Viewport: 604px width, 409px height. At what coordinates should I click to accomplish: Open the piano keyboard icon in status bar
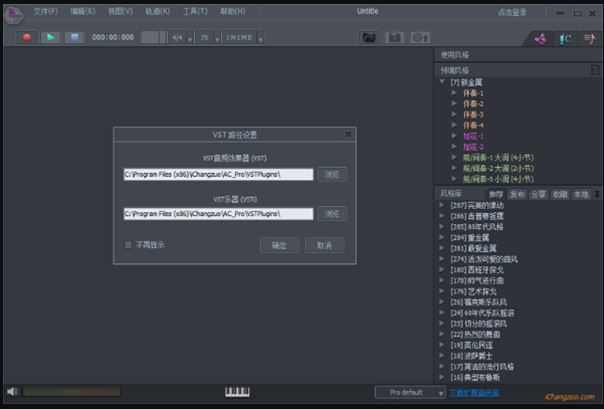coord(237,392)
